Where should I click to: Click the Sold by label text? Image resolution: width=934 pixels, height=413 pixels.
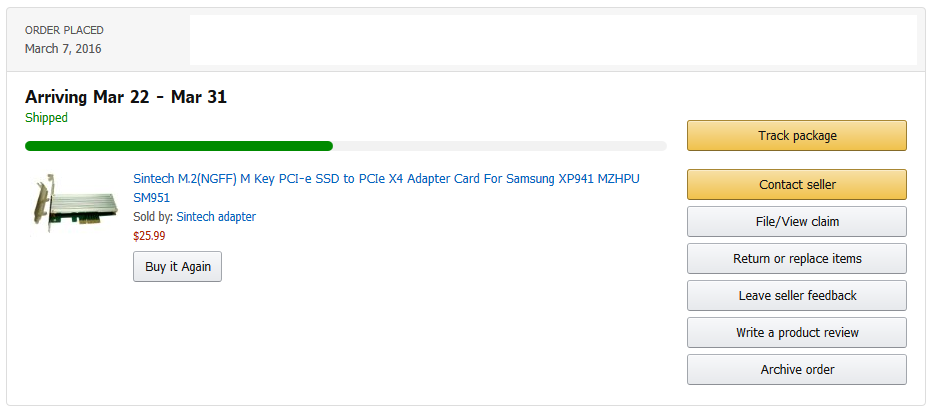pyautogui.click(x=153, y=217)
